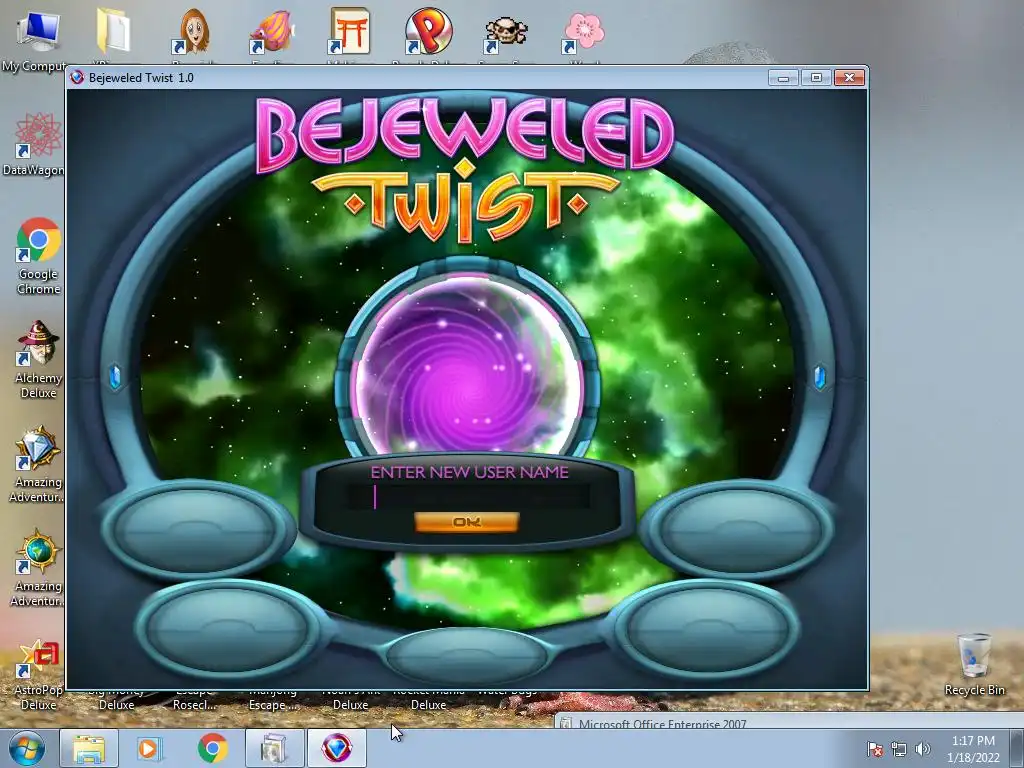Open the Windows Start menu

27,748
